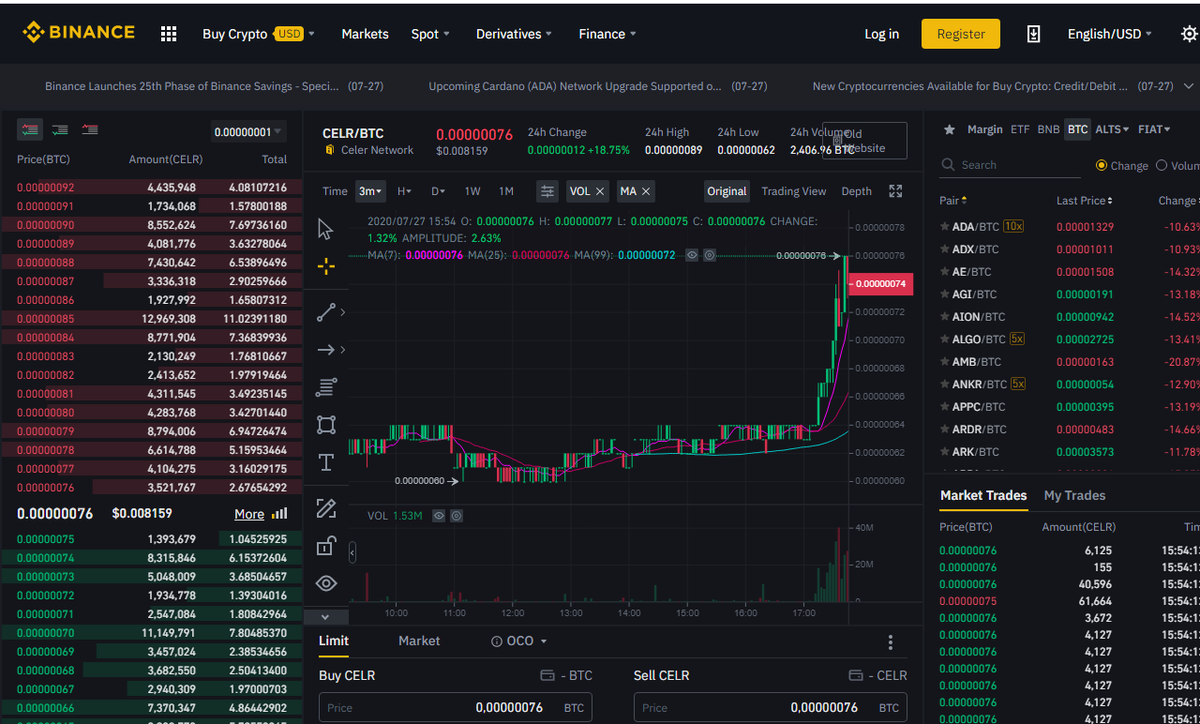Viewport: 1200px width, 724px height.
Task: Switch to the Trading View chart tab
Action: coord(794,191)
